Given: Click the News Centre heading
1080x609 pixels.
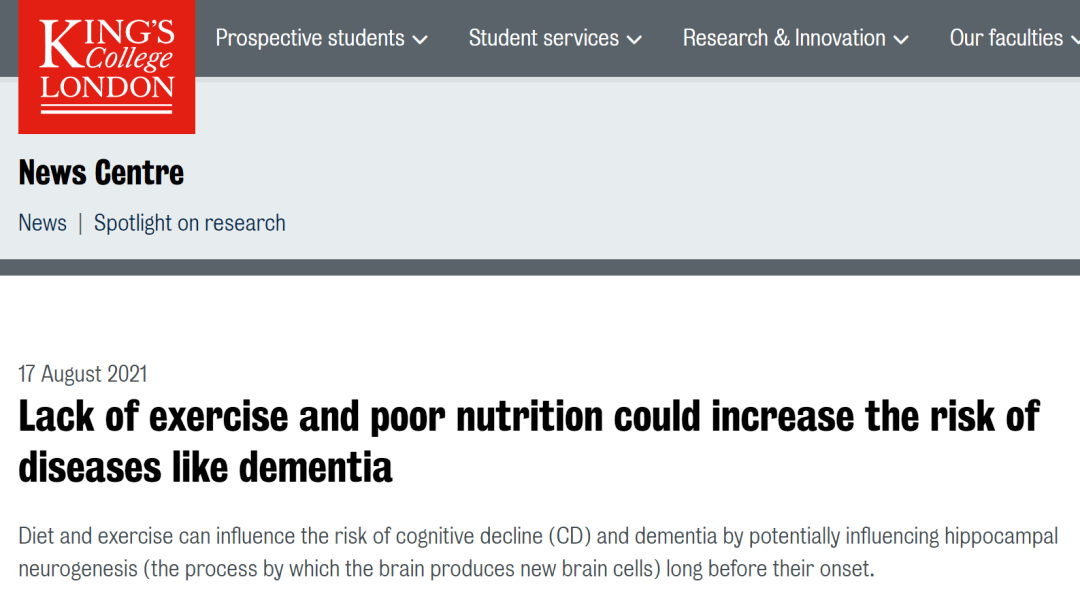Looking at the screenshot, I should point(101,173).
